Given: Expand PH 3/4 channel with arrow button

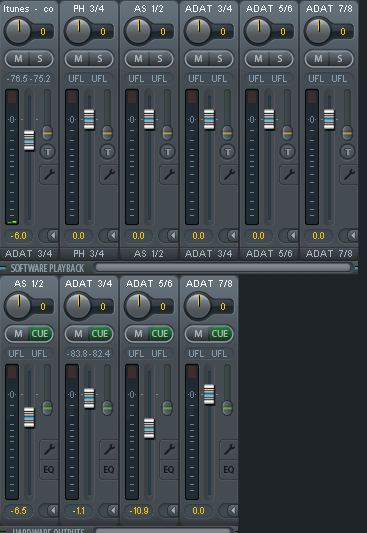Looking at the screenshot, I should click(x=109, y=235).
